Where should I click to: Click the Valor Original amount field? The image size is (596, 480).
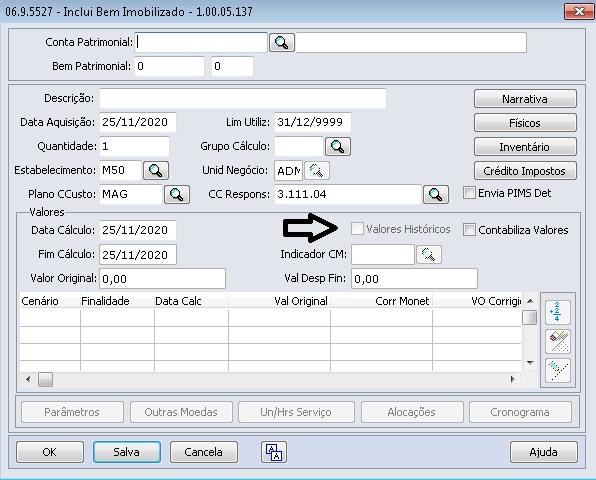coord(162,279)
